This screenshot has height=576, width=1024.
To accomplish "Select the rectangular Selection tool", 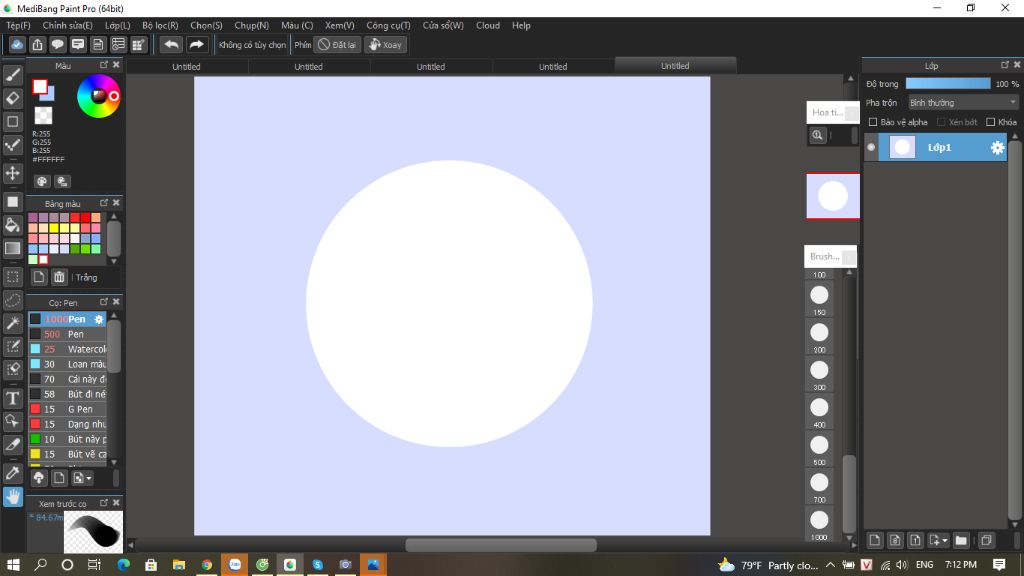I will click(12, 277).
